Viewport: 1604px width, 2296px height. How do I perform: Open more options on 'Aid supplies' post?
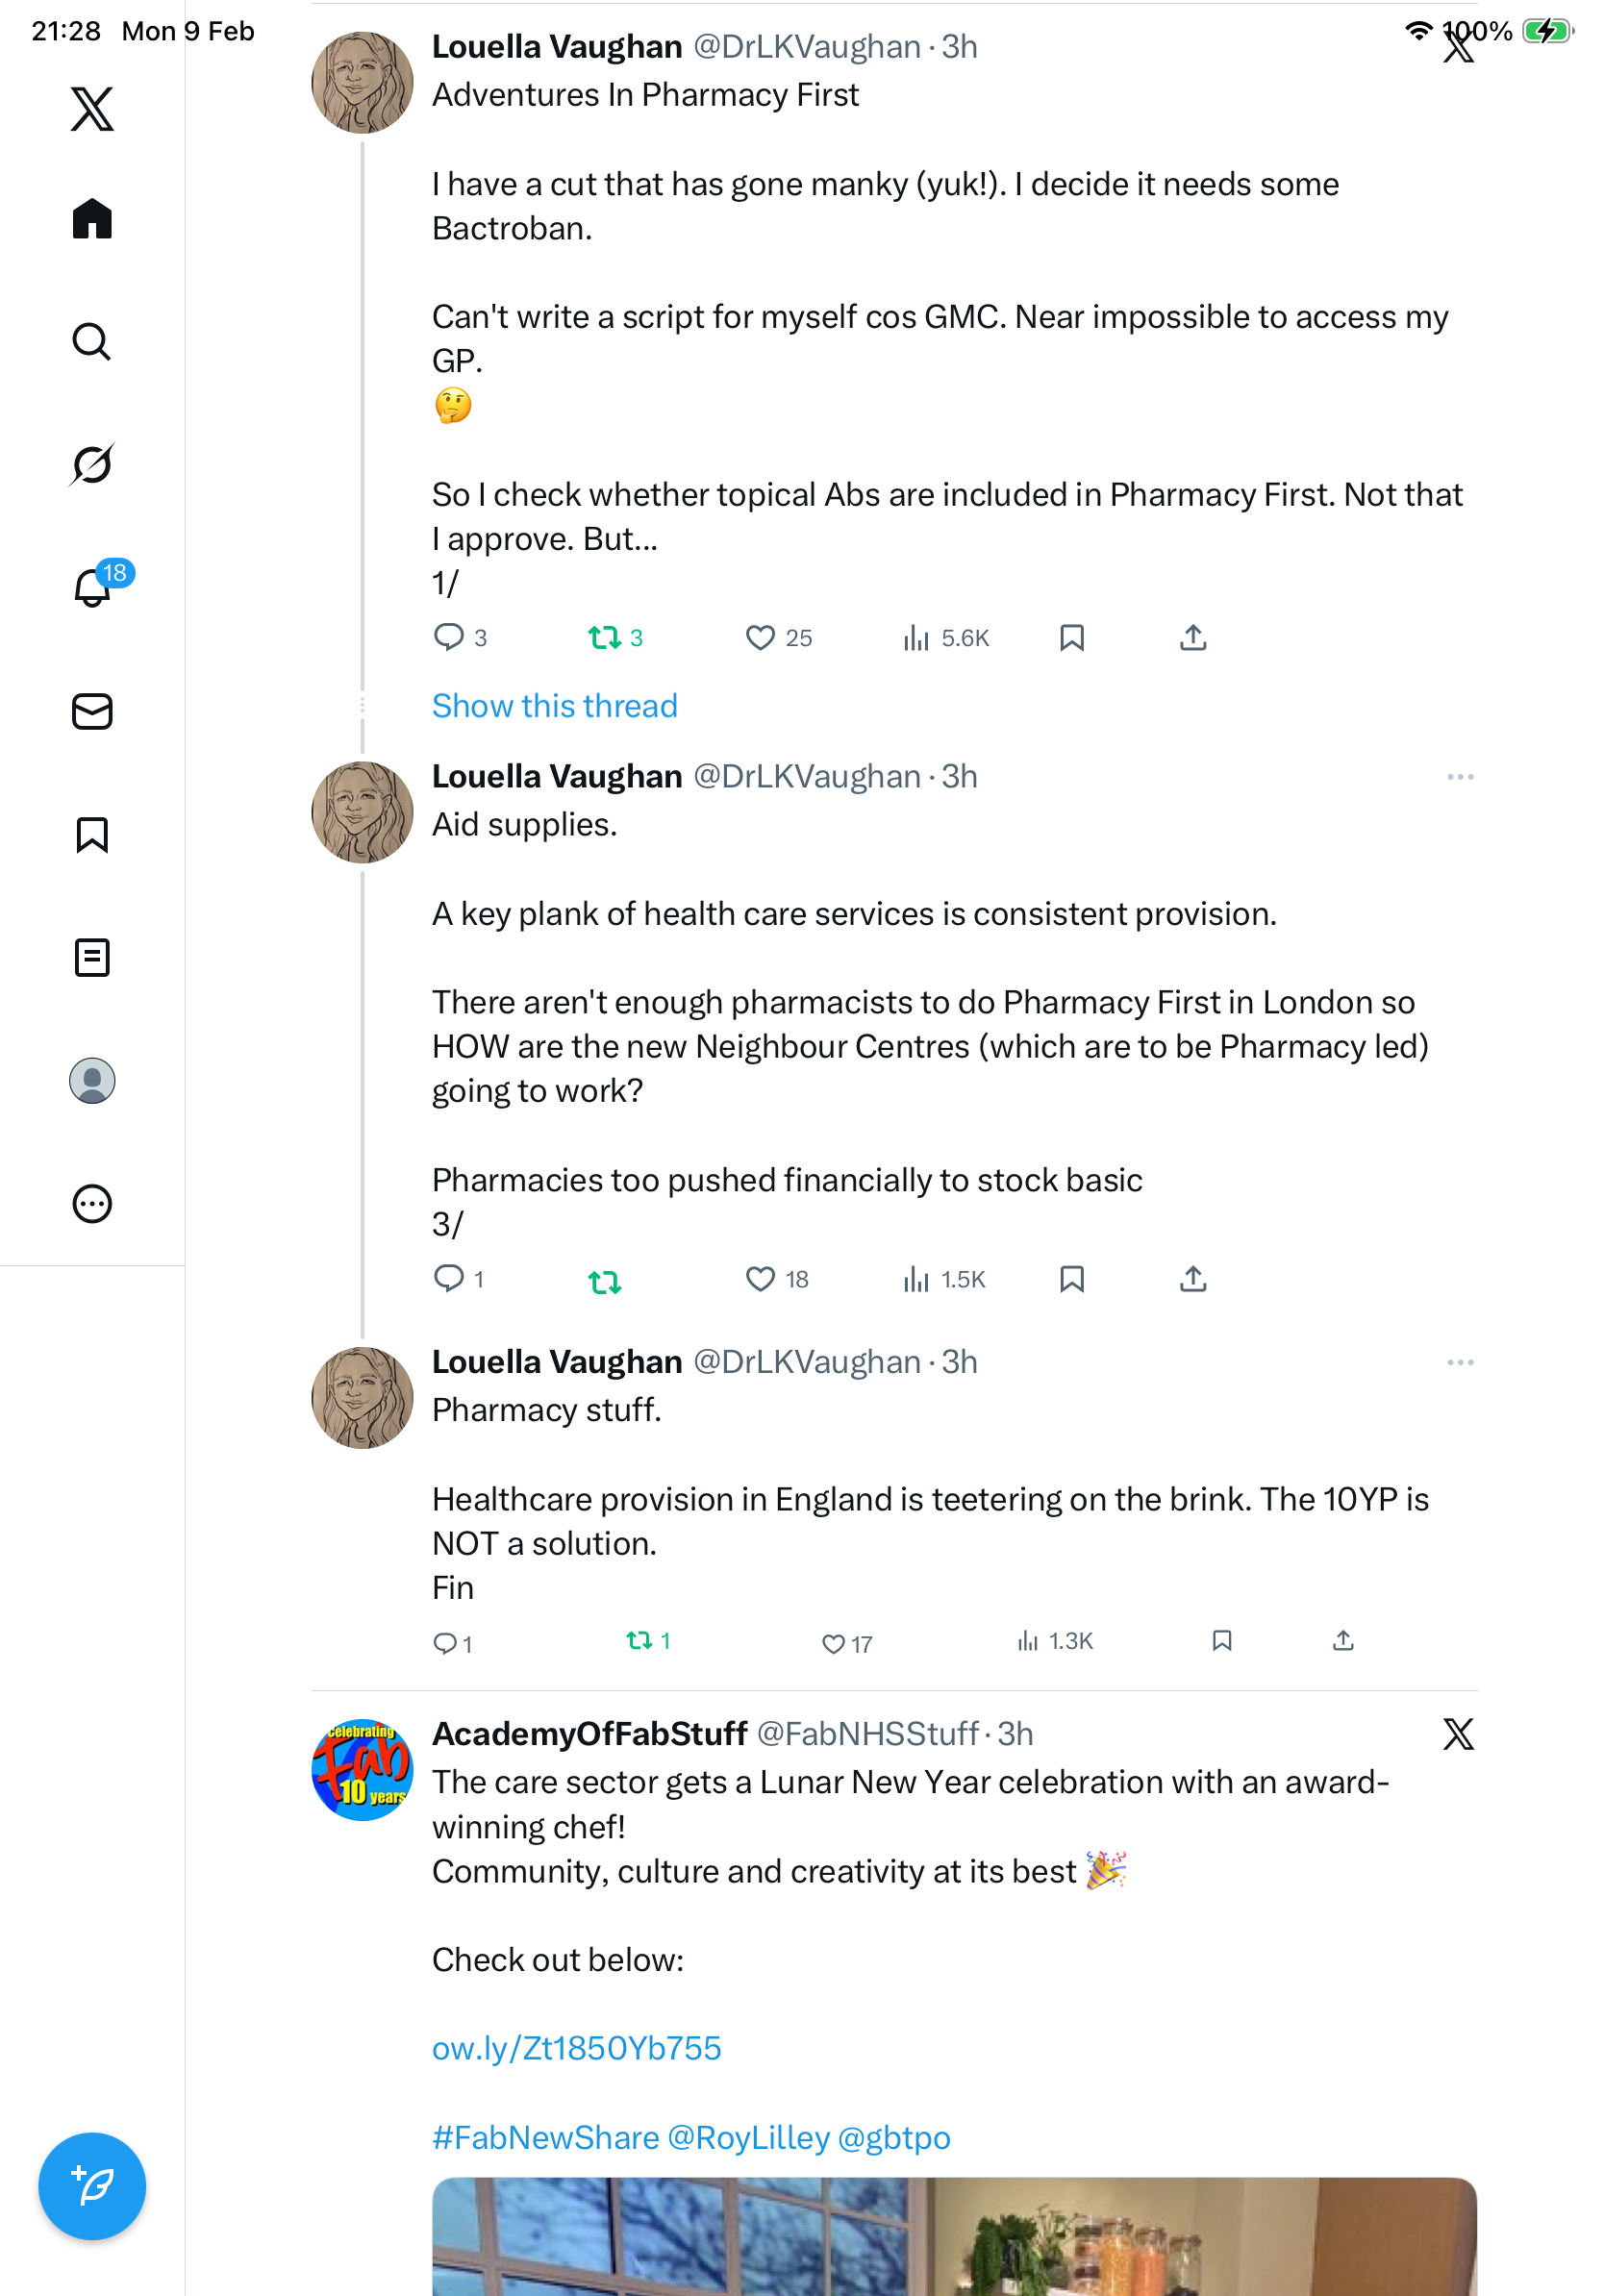pos(1459,777)
